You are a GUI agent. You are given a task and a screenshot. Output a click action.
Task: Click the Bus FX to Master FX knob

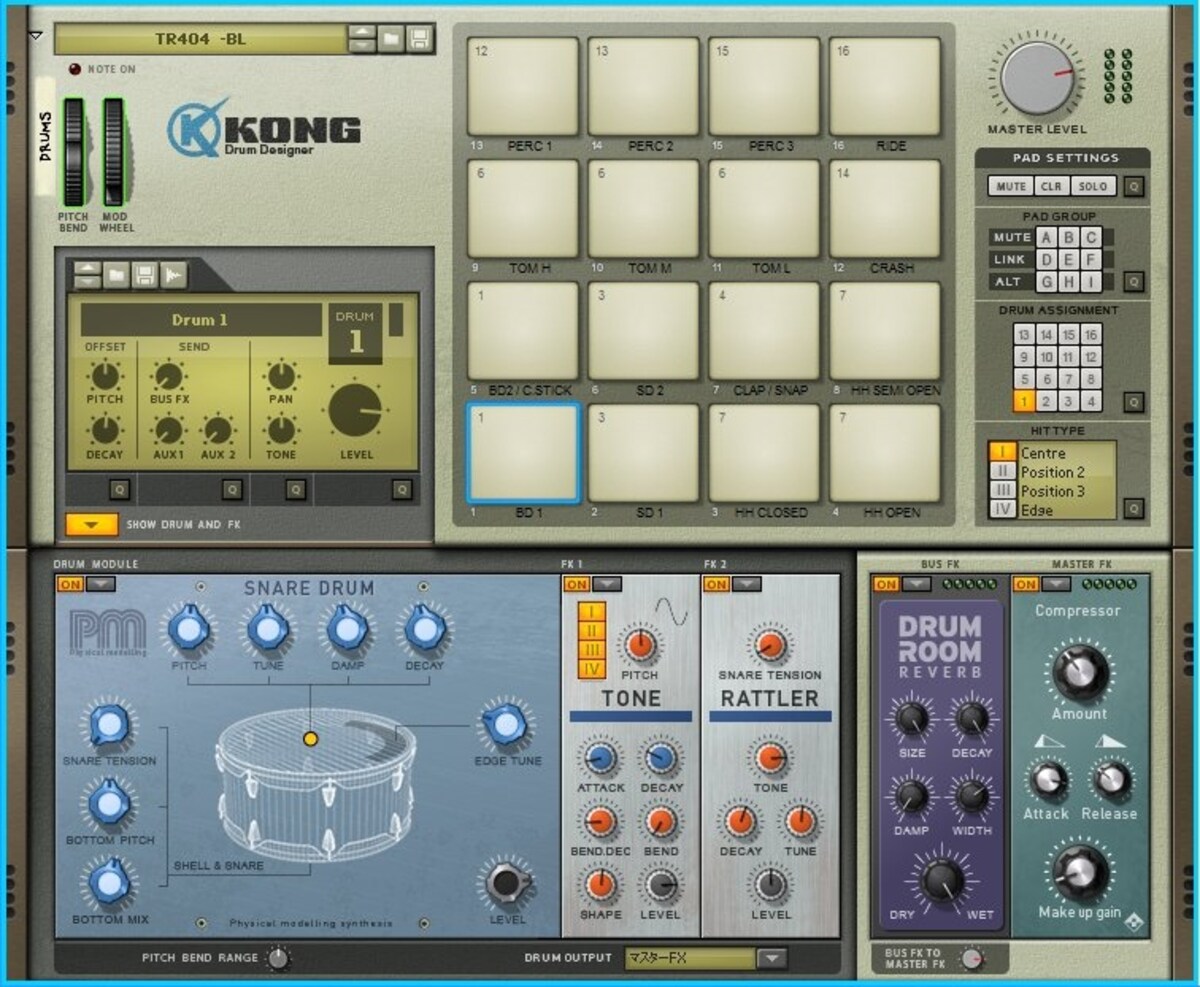point(970,960)
